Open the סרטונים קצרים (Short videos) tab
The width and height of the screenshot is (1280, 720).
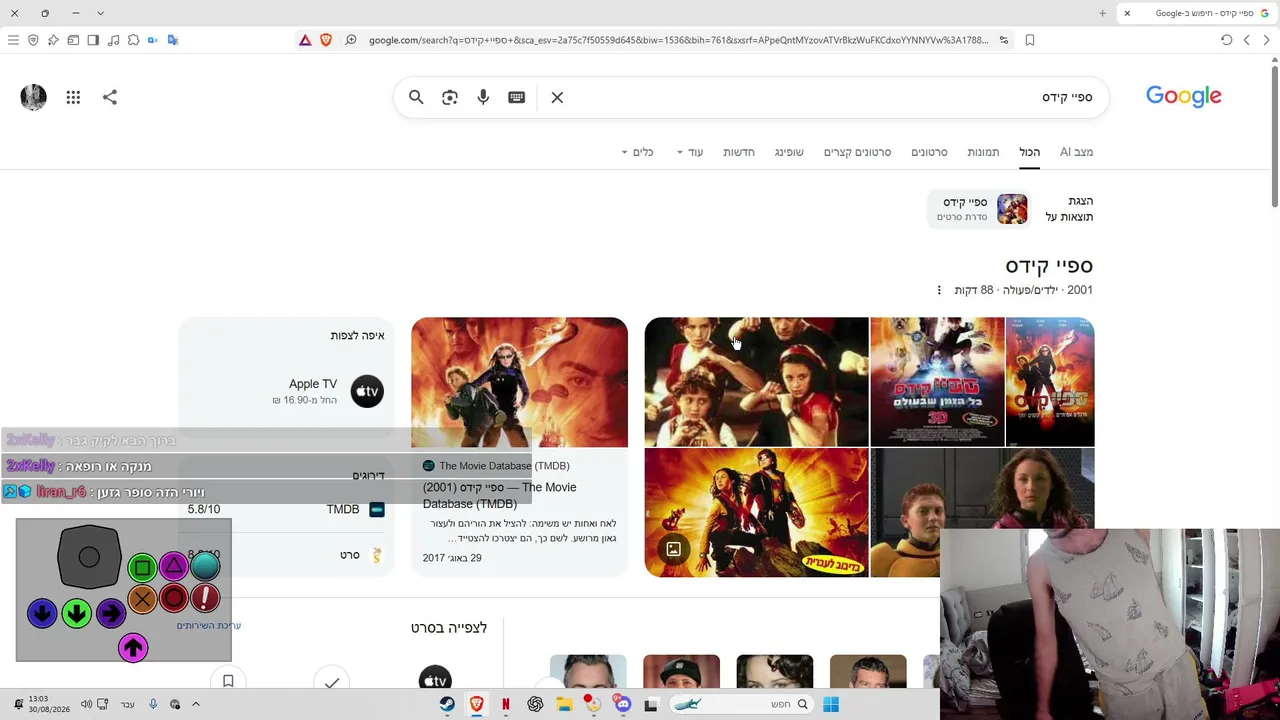click(857, 152)
